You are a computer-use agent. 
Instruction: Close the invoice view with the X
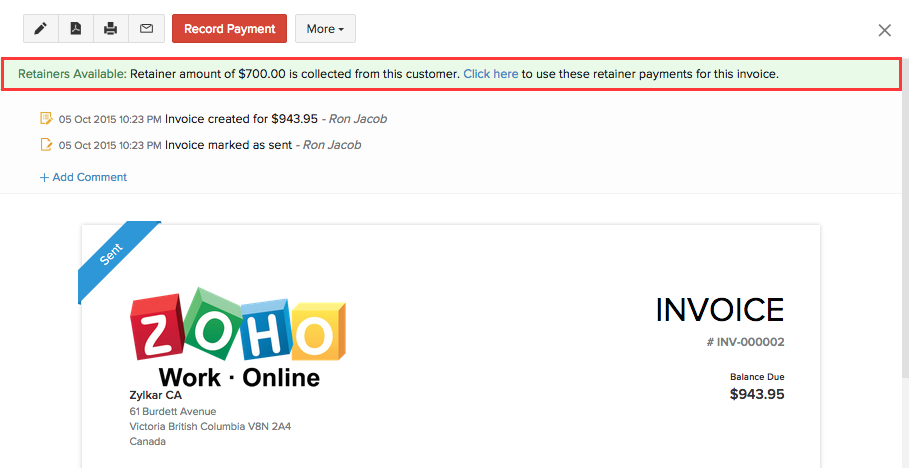click(884, 30)
